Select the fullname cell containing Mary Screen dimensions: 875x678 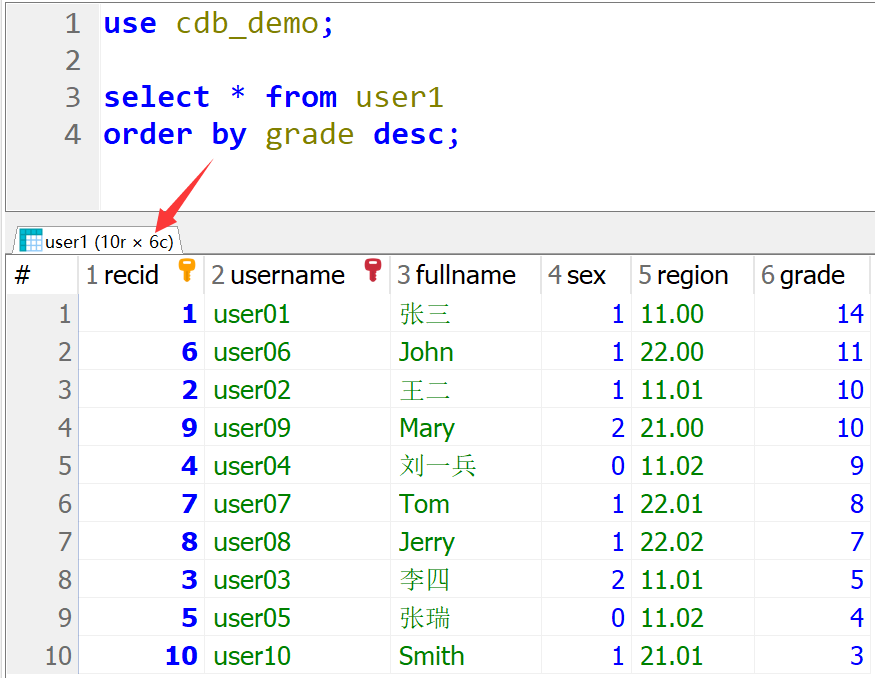tap(427, 428)
